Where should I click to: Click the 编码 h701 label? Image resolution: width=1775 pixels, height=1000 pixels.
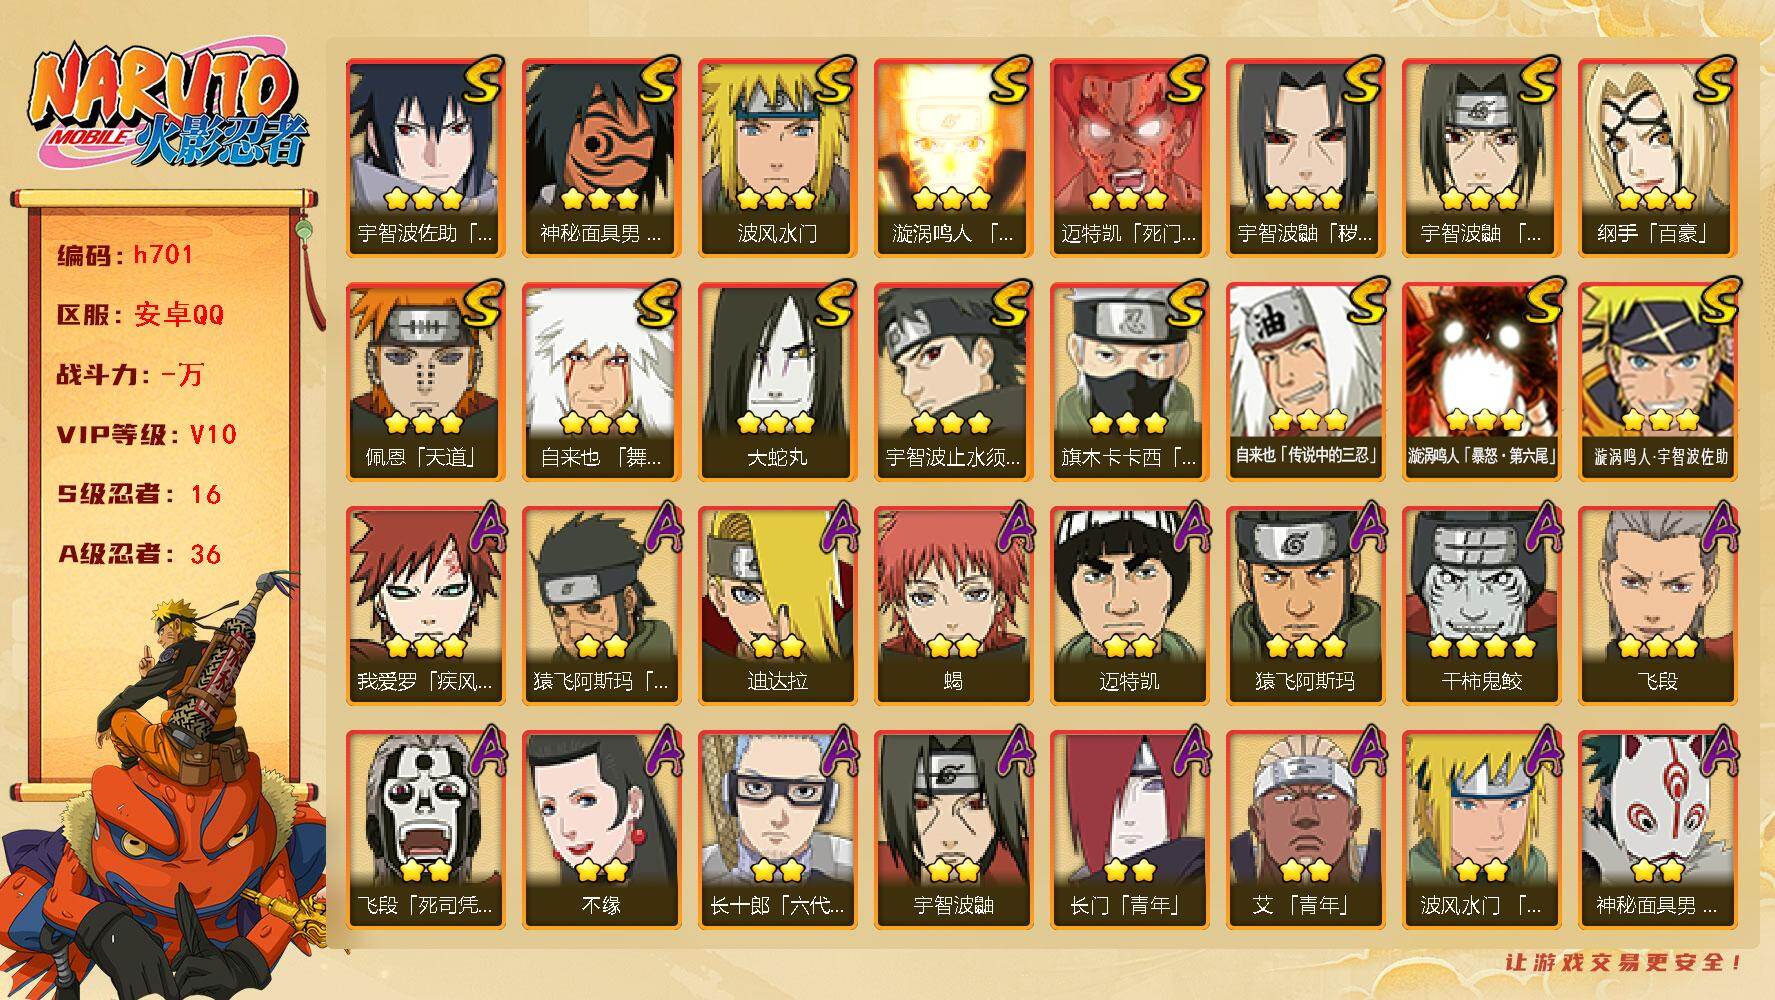click(x=125, y=255)
